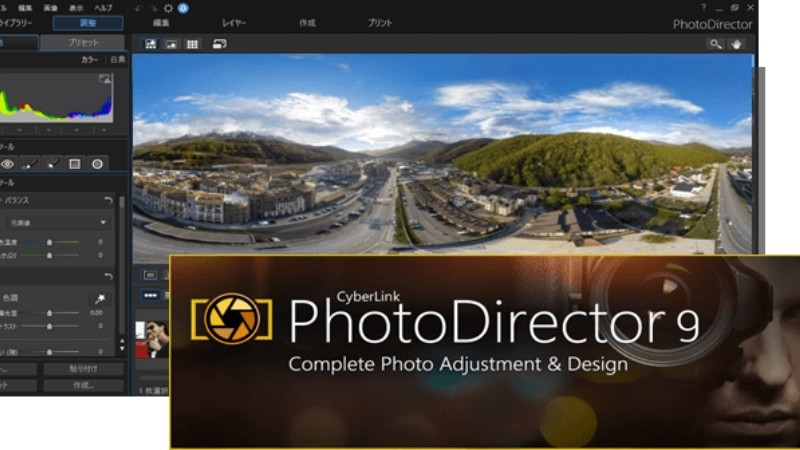Click the color temperature slider handle
This screenshot has height=450, width=800.
50,241
